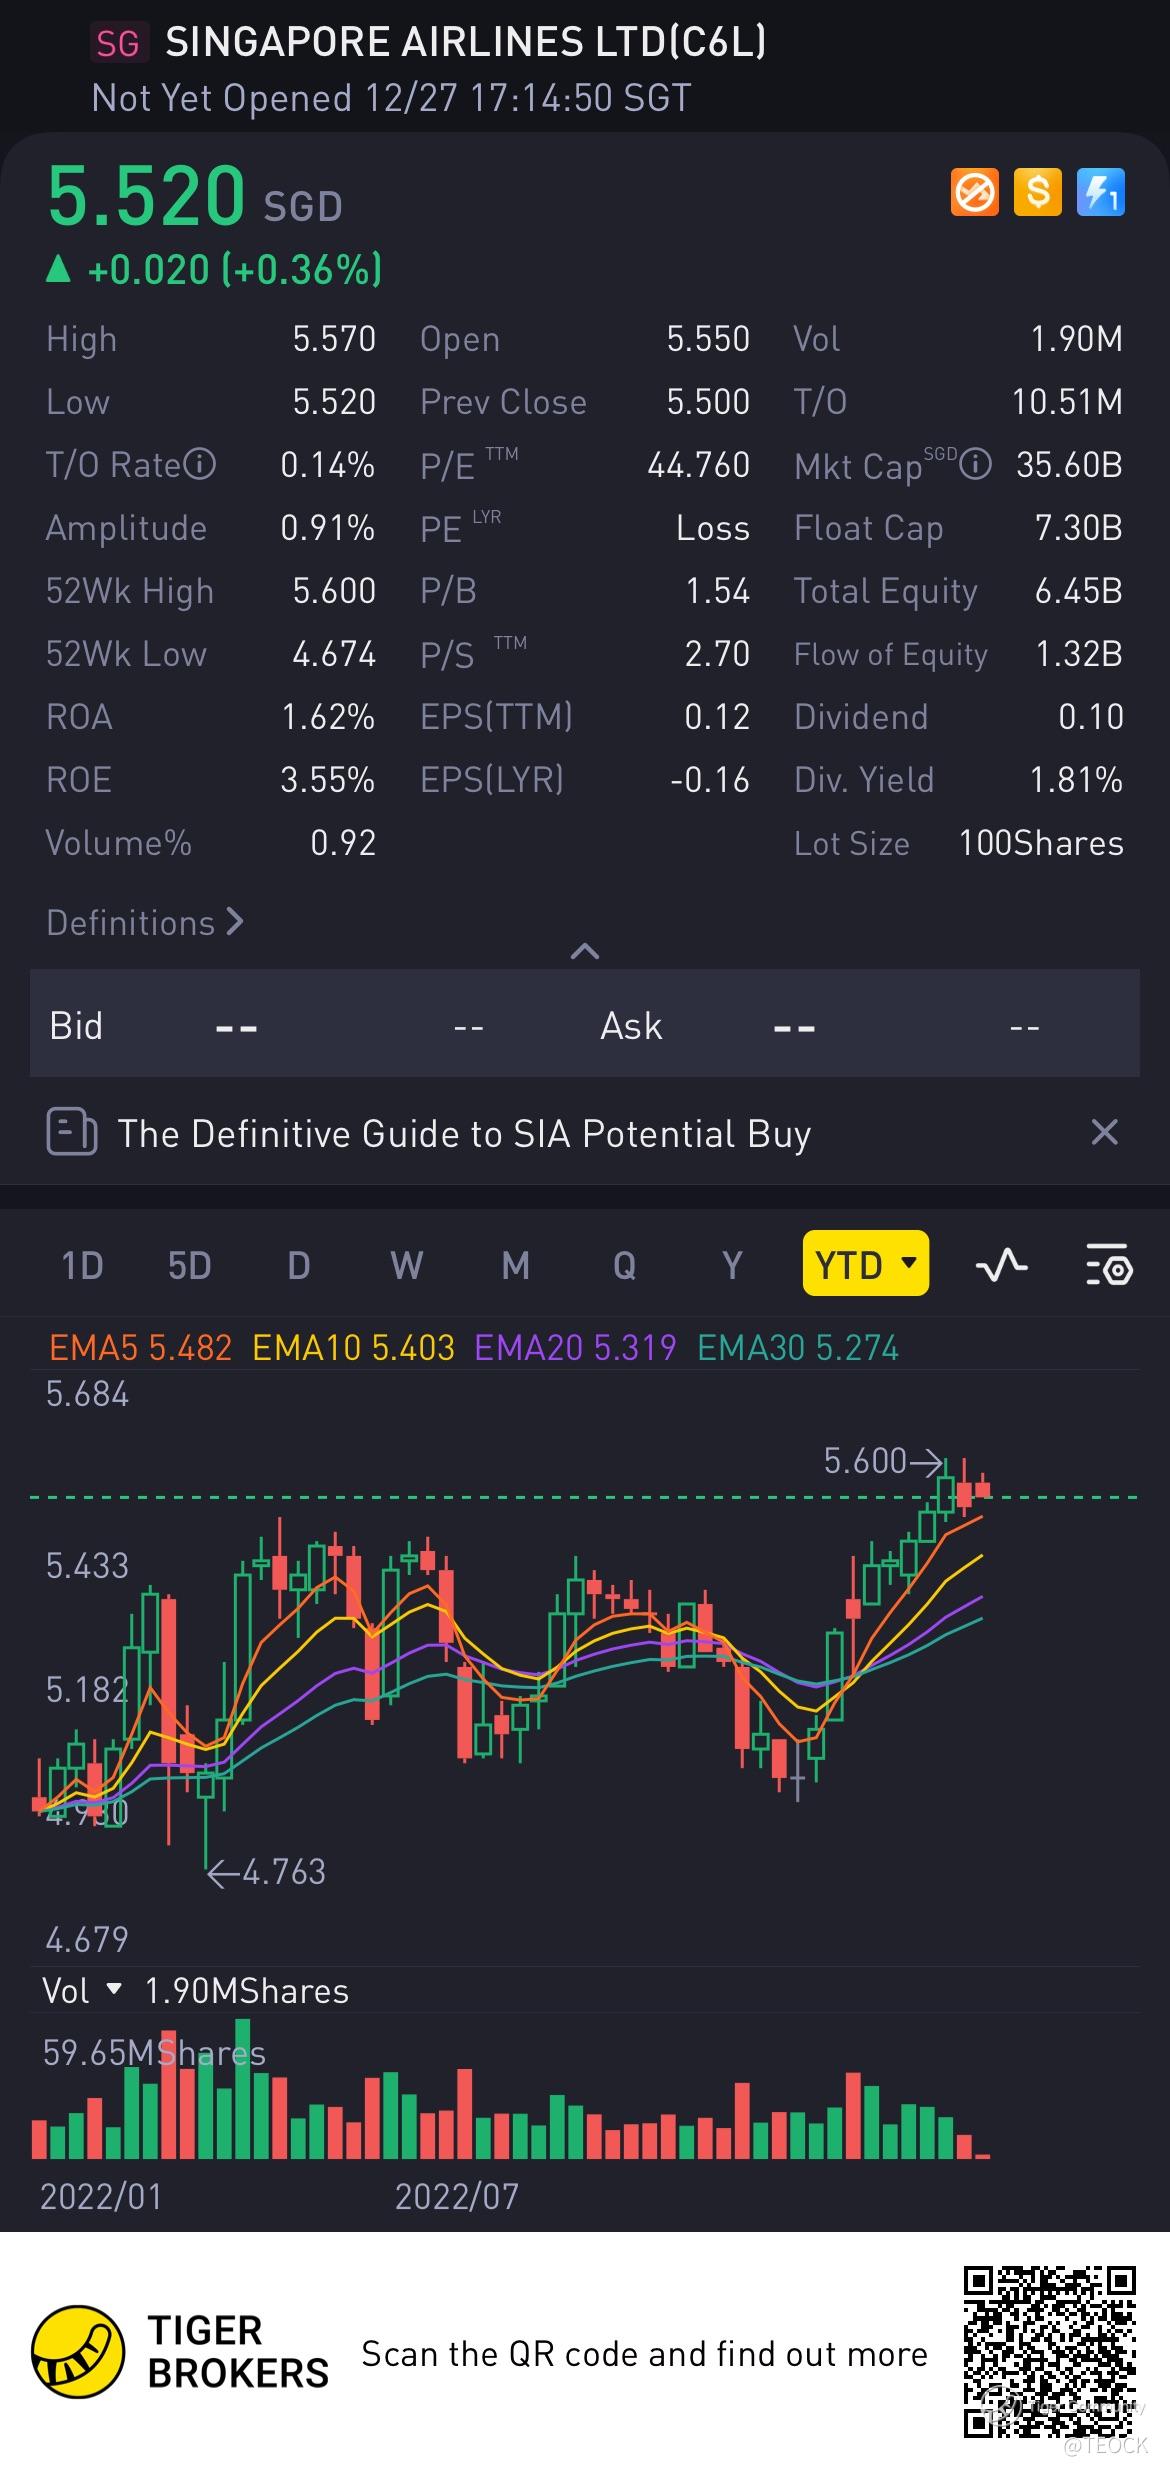Tap the current price 5.520

pos(146,195)
